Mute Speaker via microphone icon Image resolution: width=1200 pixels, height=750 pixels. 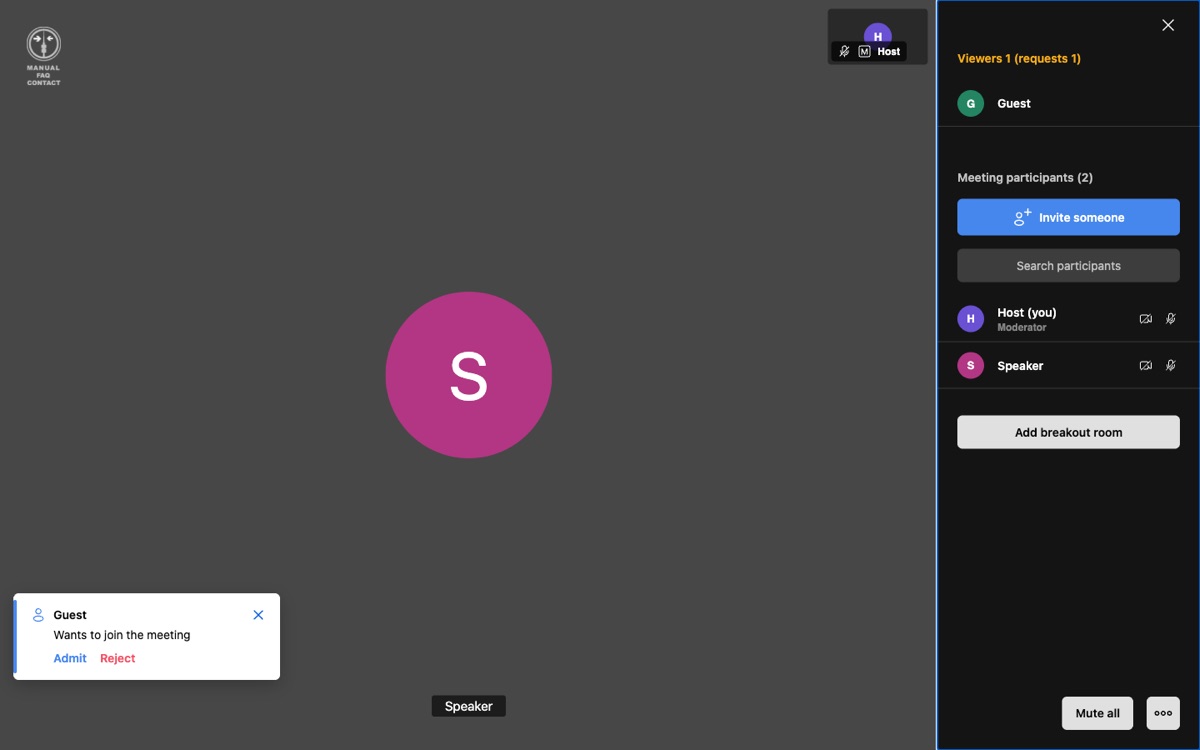pos(1171,366)
